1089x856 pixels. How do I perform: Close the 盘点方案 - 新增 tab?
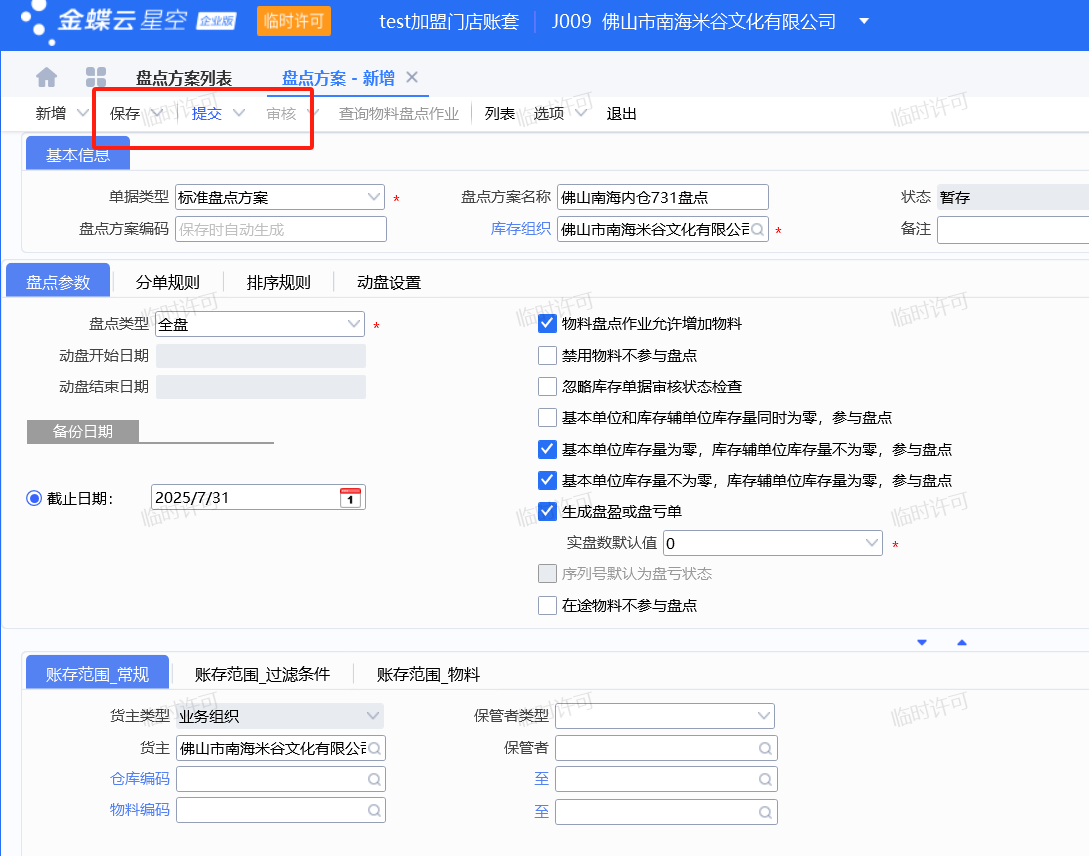(411, 77)
